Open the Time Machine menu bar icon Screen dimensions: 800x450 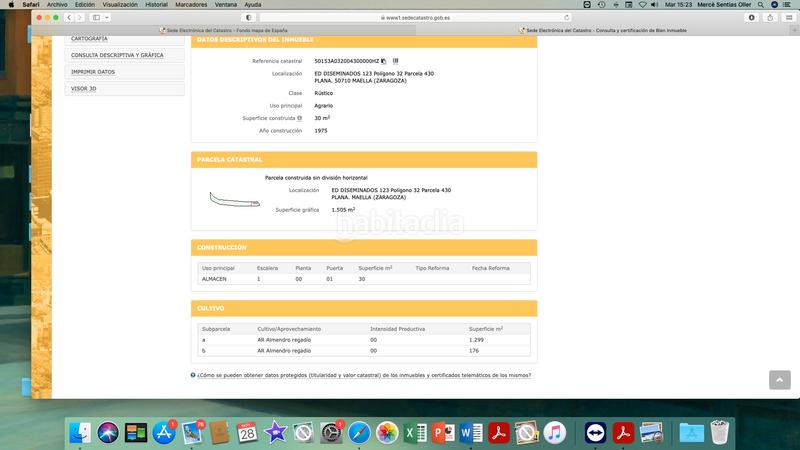click(602, 5)
